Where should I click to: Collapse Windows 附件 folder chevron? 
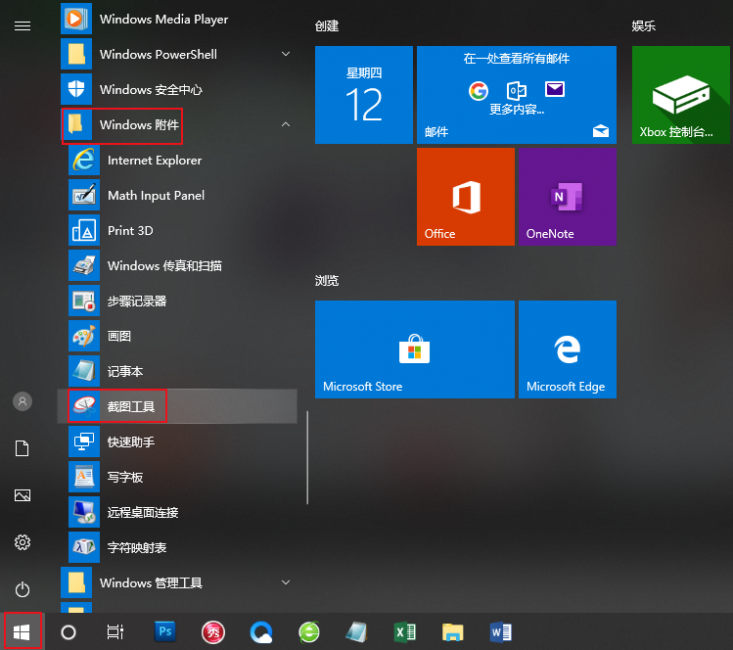point(286,124)
